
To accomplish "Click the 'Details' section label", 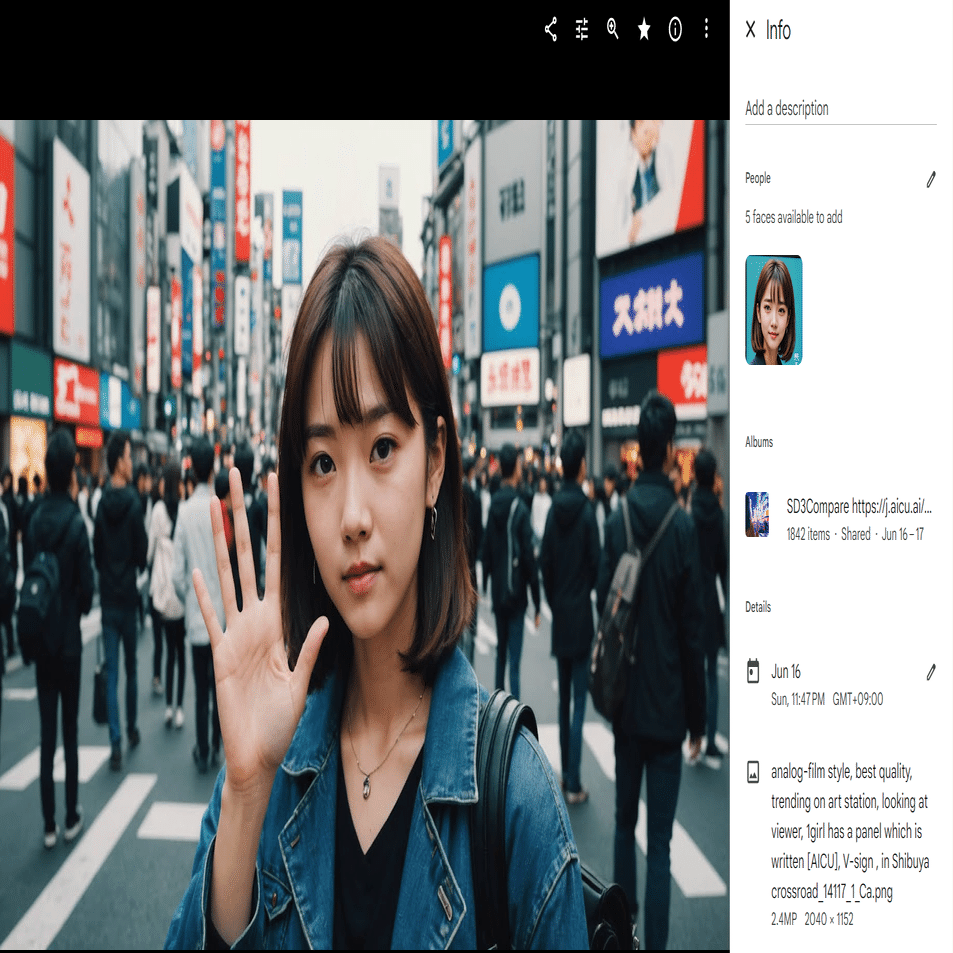I will tap(757, 607).
